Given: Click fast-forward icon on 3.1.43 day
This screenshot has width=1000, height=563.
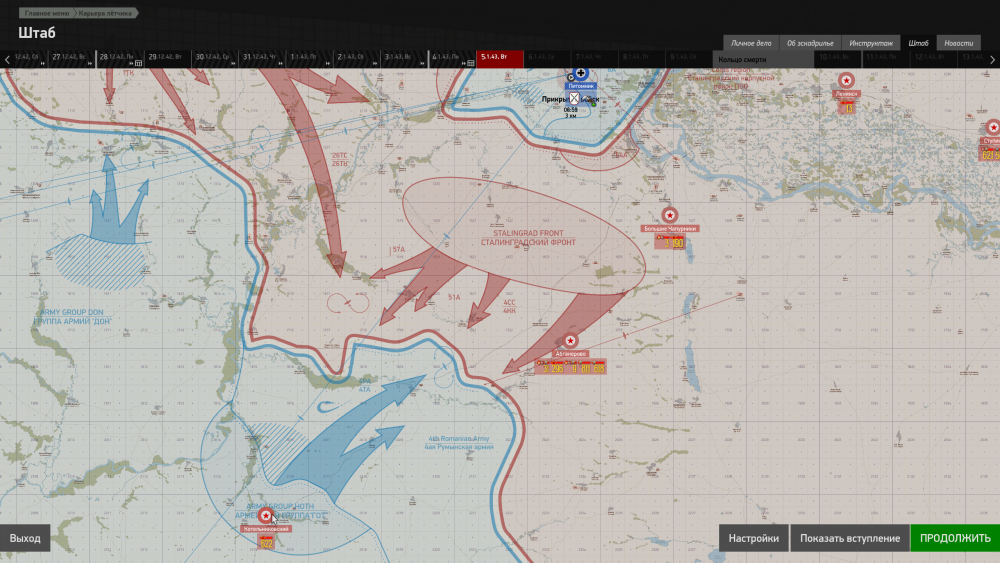Looking at the screenshot, I should [x=422, y=63].
